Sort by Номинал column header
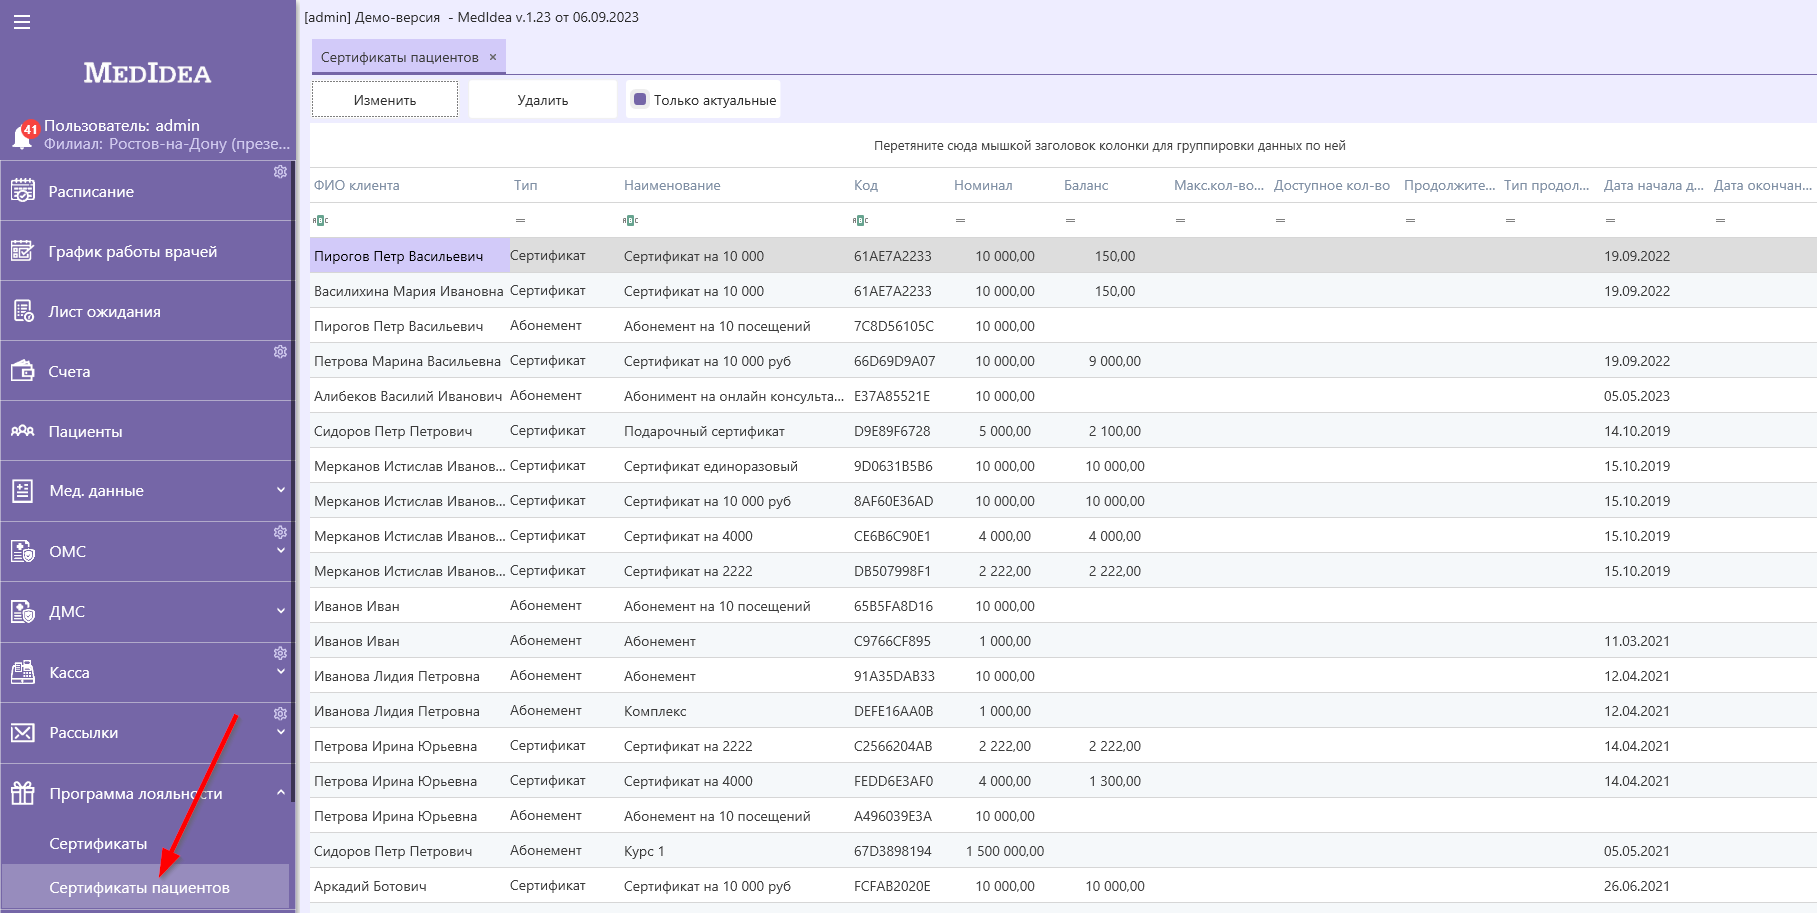This screenshot has width=1817, height=913. (983, 185)
